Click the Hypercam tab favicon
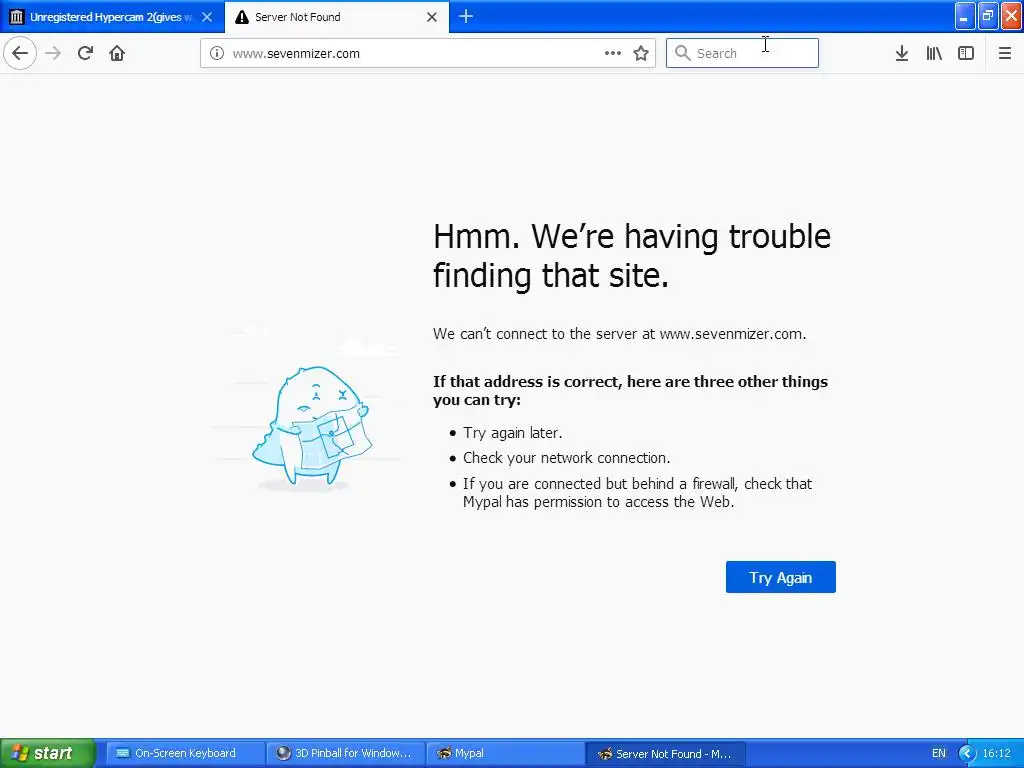 (x=17, y=17)
